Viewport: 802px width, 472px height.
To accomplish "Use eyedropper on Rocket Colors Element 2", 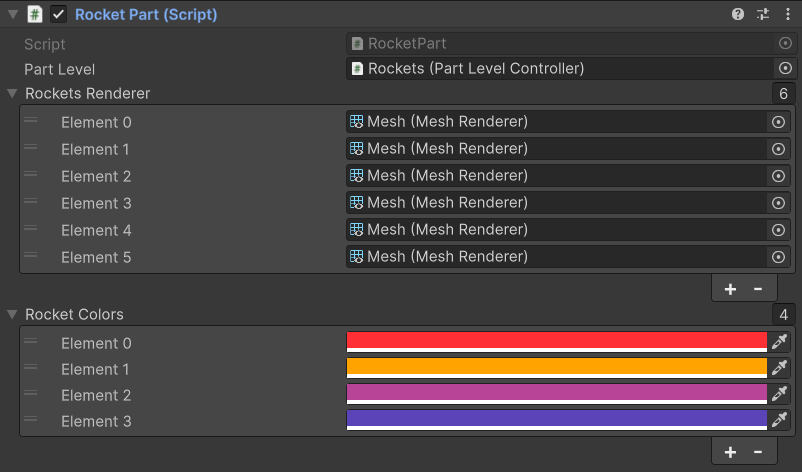I will tap(780, 394).
